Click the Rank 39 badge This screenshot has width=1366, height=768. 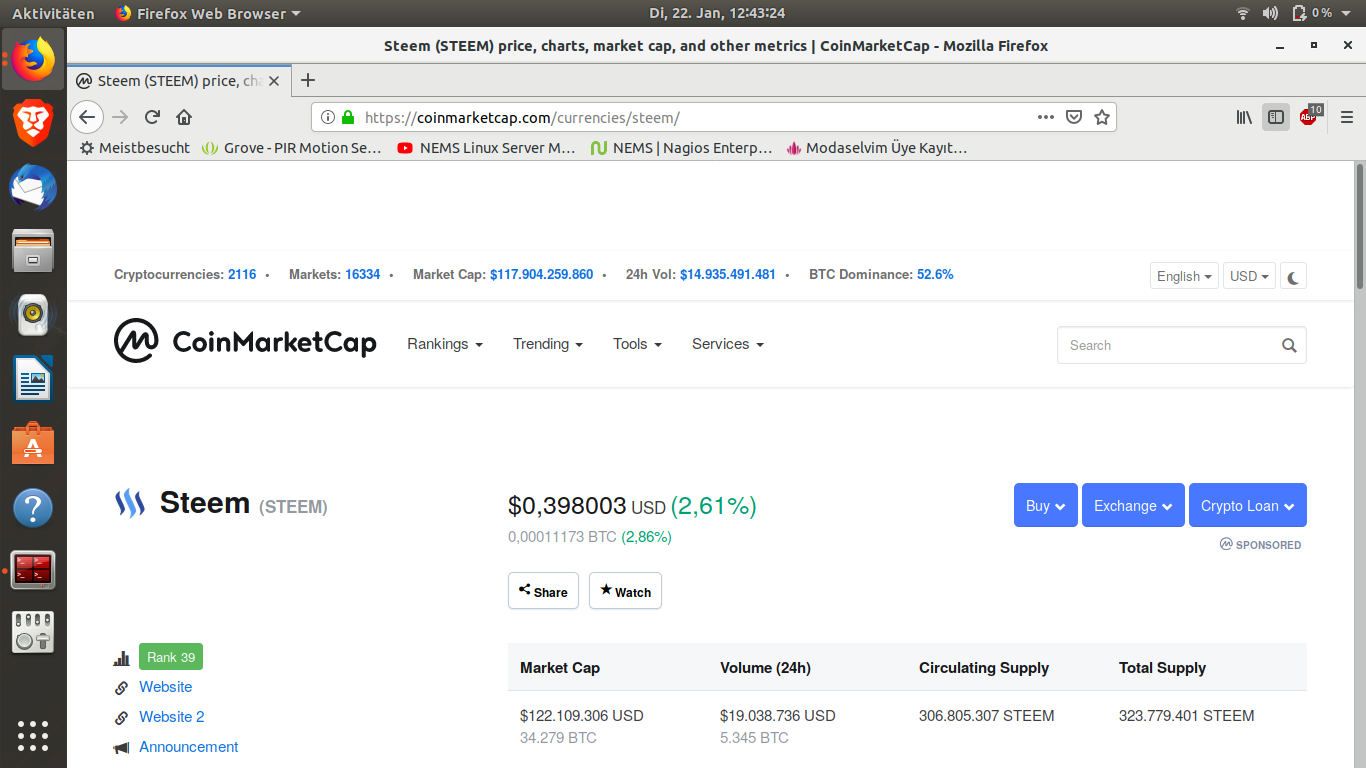[171, 657]
